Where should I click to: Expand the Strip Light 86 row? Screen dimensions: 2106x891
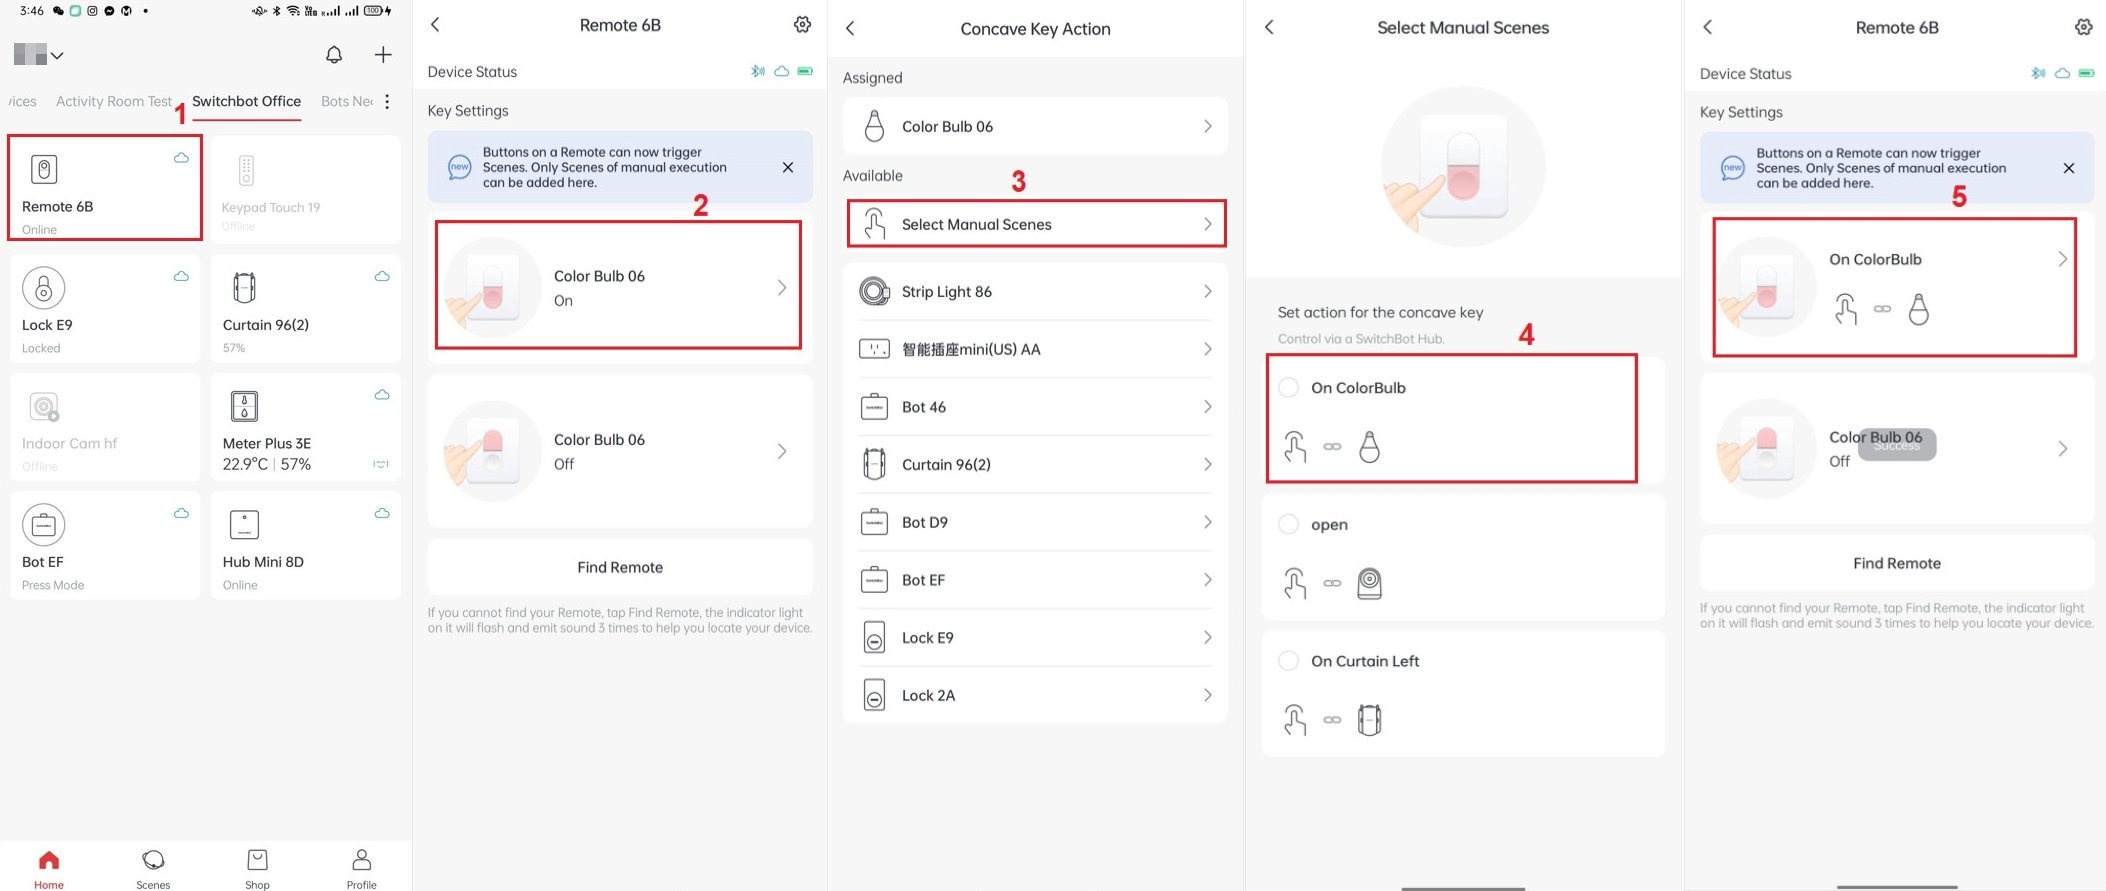coord(1036,292)
